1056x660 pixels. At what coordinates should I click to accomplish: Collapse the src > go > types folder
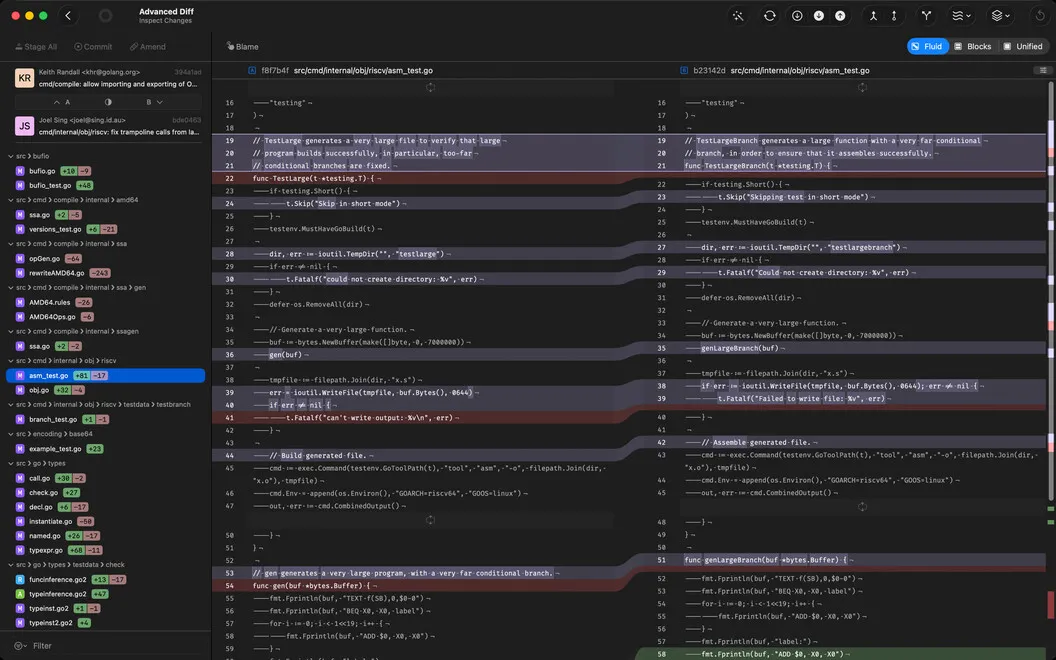[x=11, y=463]
